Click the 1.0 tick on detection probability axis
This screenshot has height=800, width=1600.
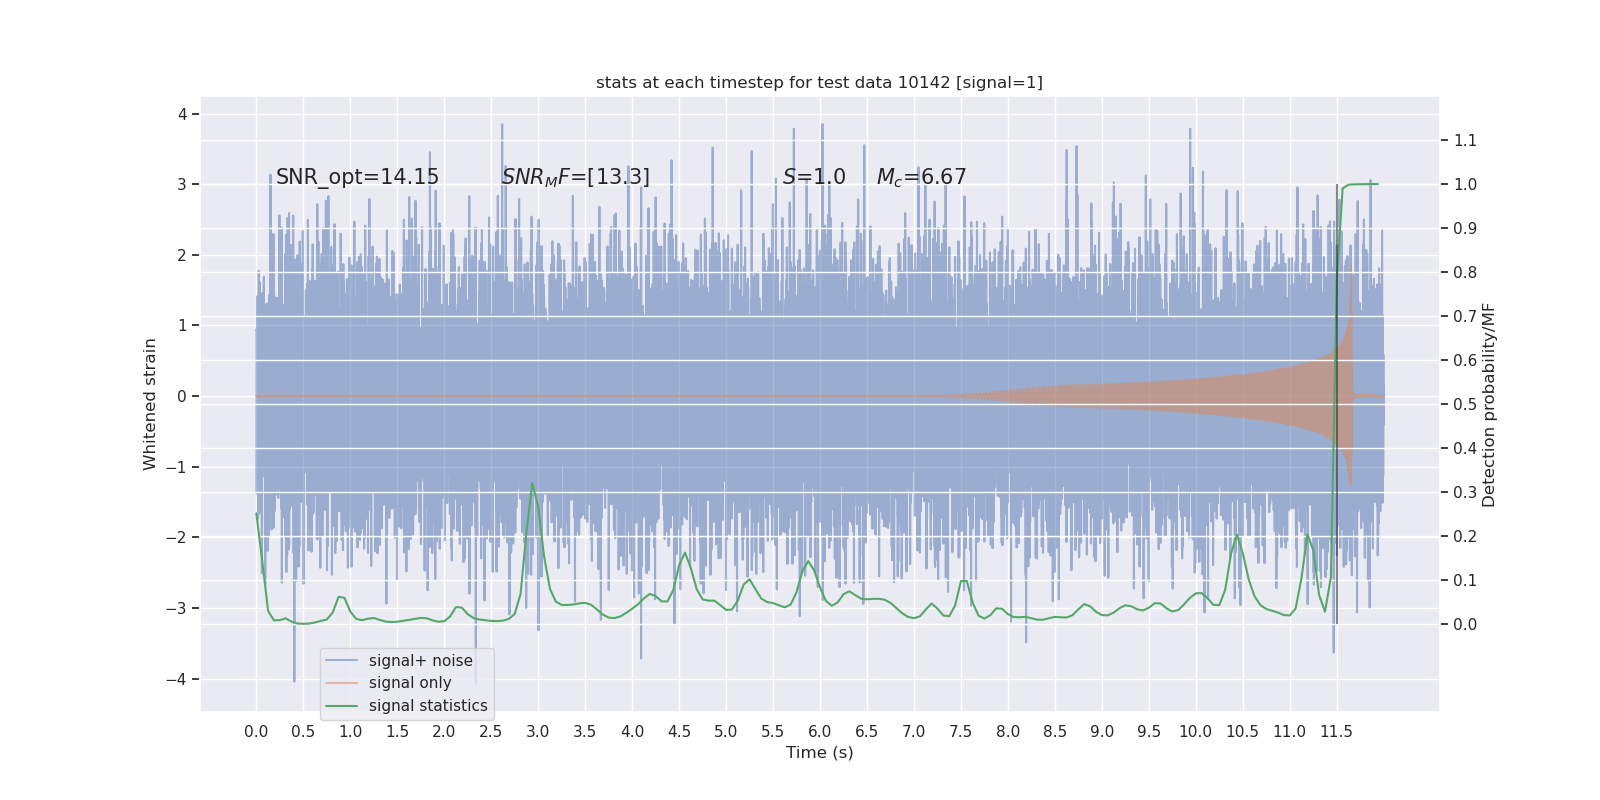pyautogui.click(x=1465, y=184)
